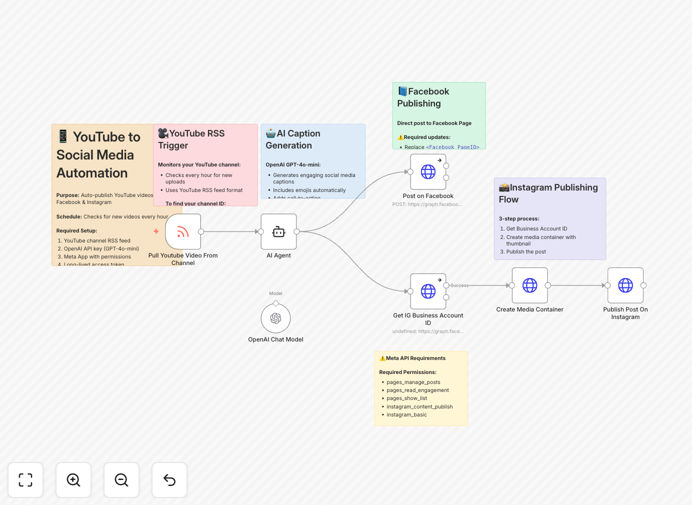Screen dimensions: 692x505
Task: Select the Publish Post On Instagram node
Action: point(625,286)
